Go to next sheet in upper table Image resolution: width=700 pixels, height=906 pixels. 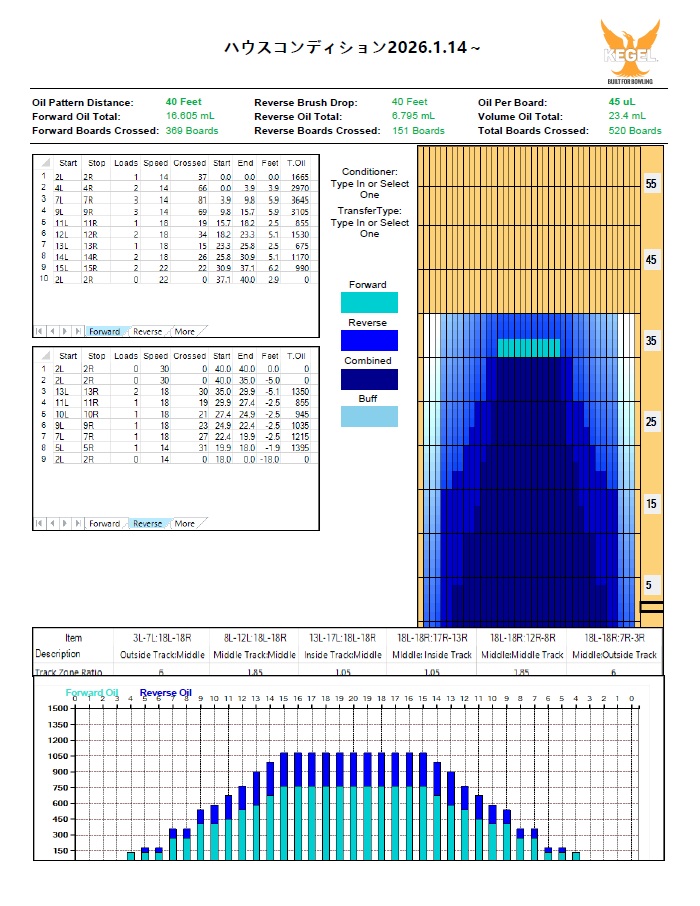coord(64,331)
